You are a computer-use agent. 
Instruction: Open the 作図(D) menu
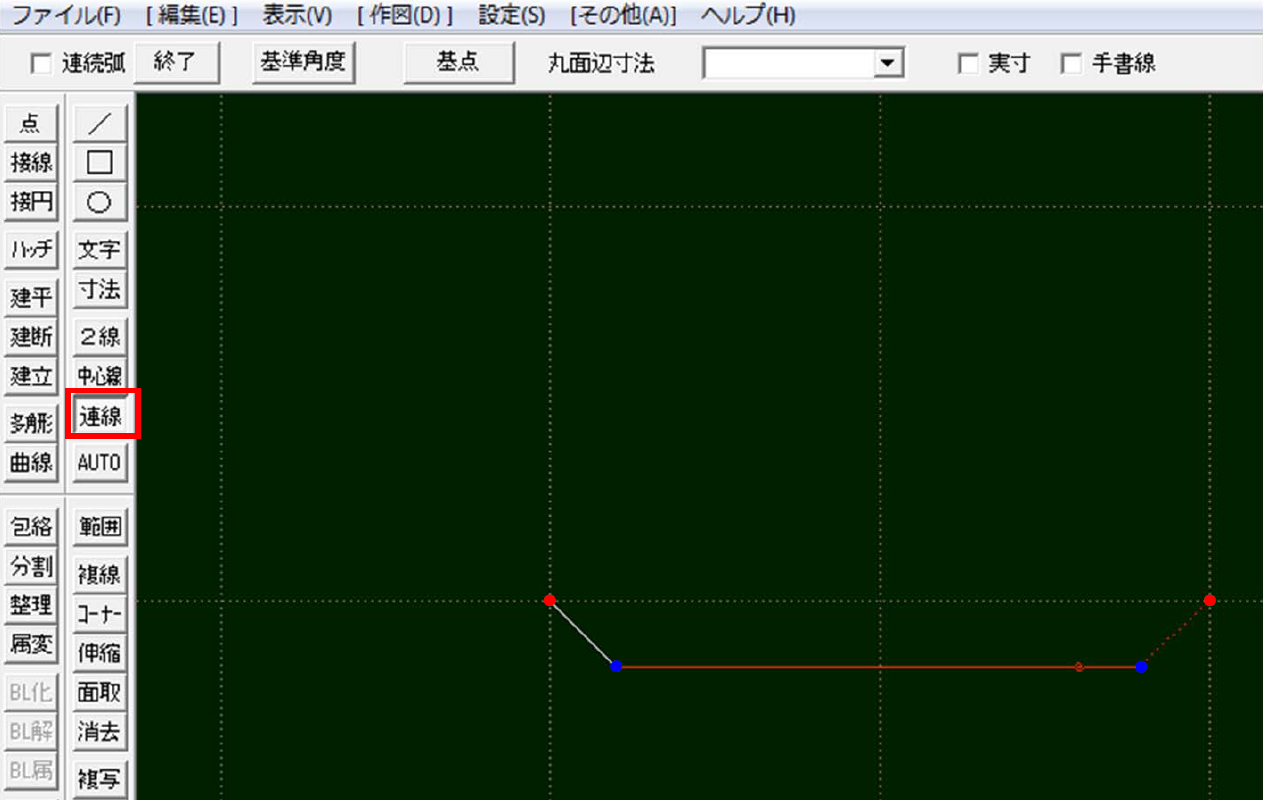click(x=405, y=15)
